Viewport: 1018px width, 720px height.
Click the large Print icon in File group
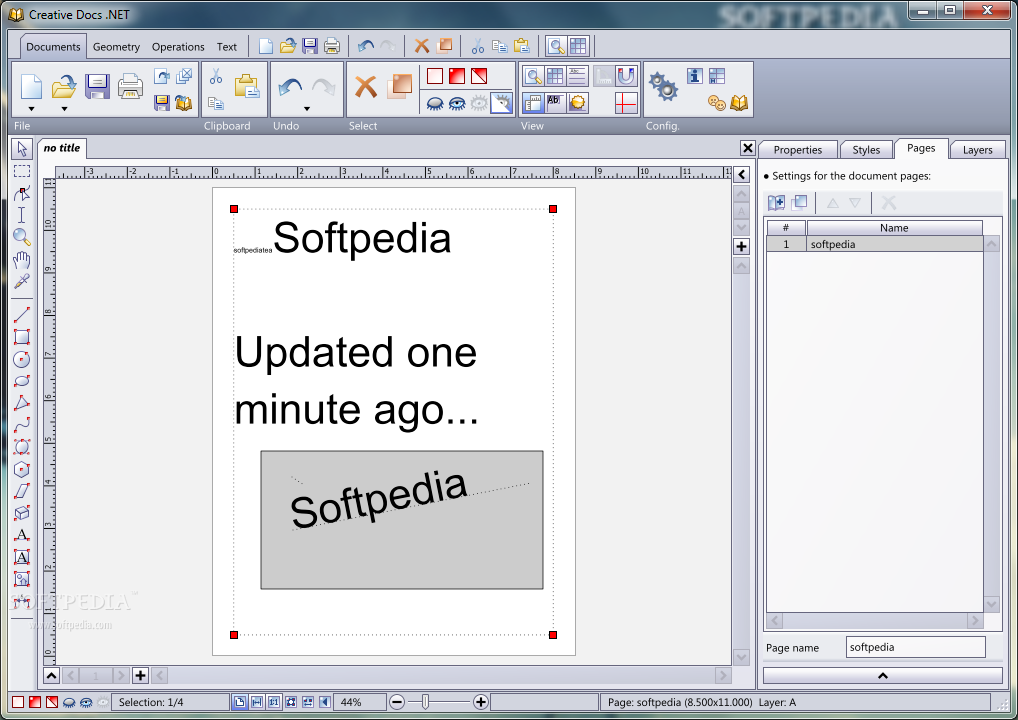click(130, 86)
